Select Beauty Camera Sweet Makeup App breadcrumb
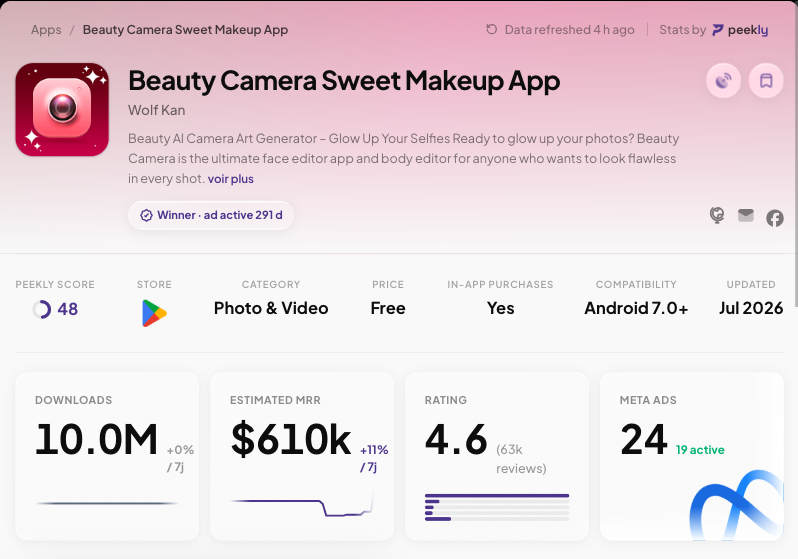The image size is (798, 559). point(185,30)
